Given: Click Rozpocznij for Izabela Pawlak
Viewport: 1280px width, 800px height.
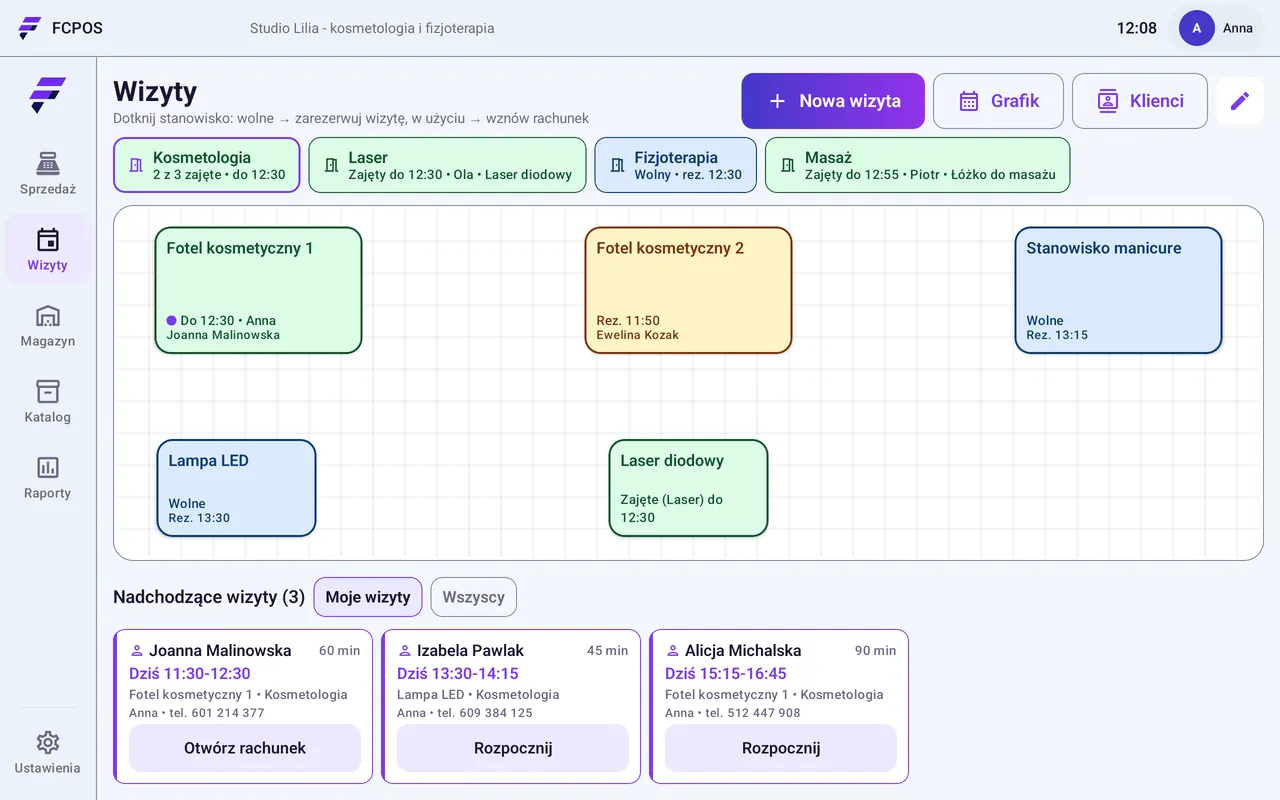Looking at the screenshot, I should [513, 748].
